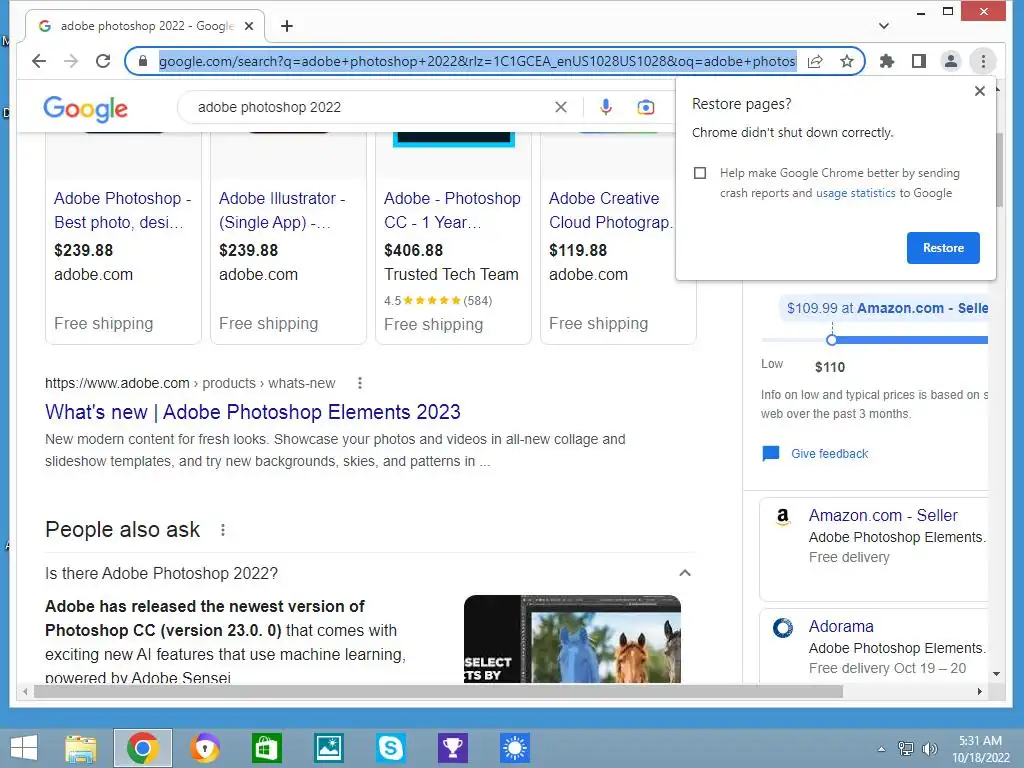Screen dimensions: 1024x768
Task: Open the Adorama seller offer
Action: 841,626
